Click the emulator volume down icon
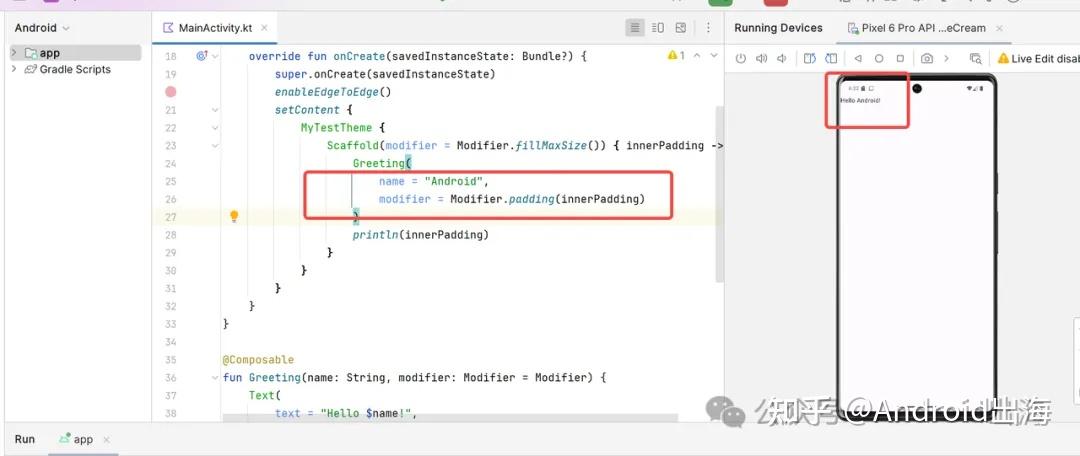The image size is (1080, 456). [x=782, y=59]
